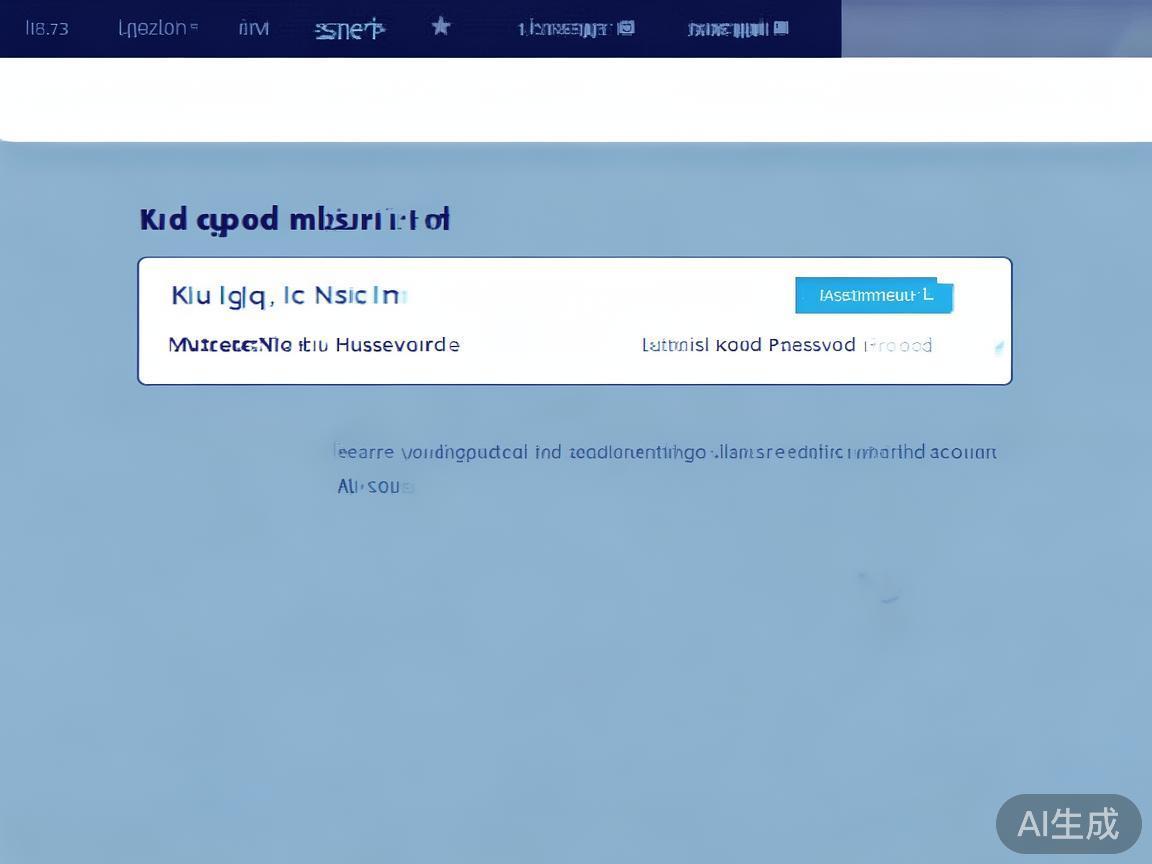The width and height of the screenshot is (1152, 864).
Task: Click the icon next to the "lareseujar" nav item
Action: pos(627,28)
